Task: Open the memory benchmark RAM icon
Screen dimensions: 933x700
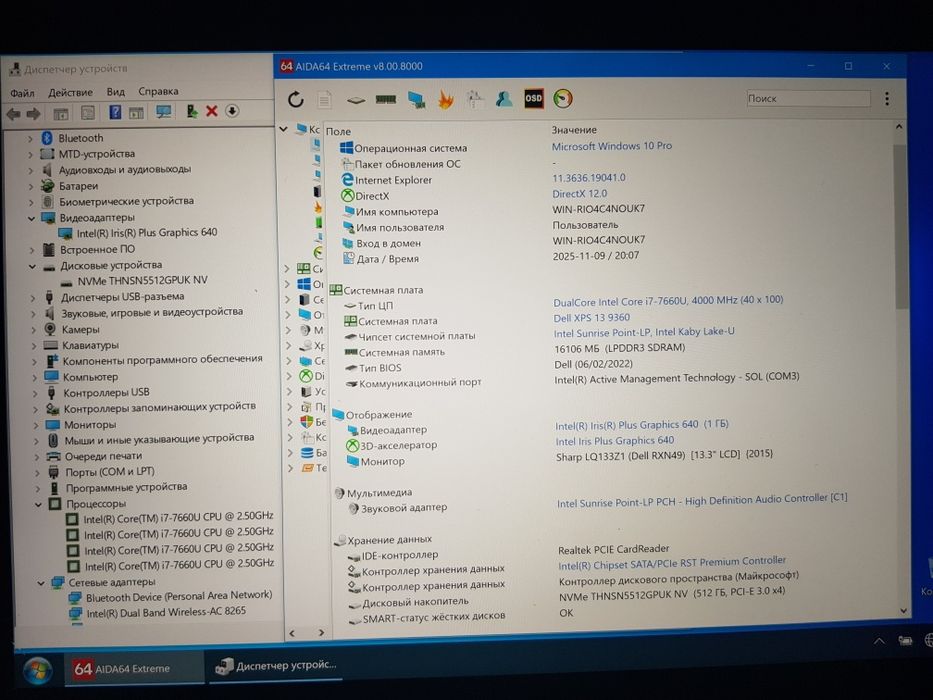Action: click(x=386, y=99)
